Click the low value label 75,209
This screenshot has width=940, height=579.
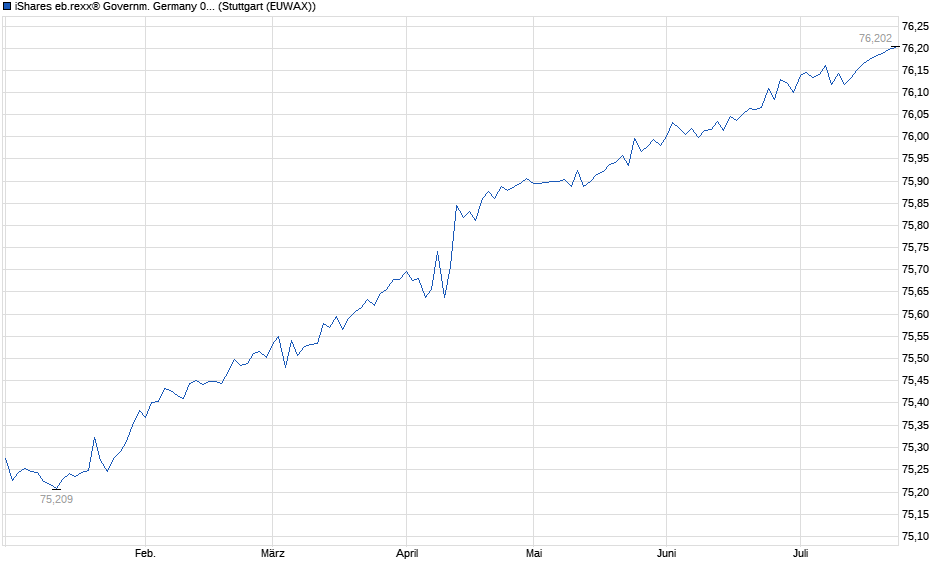[56, 499]
